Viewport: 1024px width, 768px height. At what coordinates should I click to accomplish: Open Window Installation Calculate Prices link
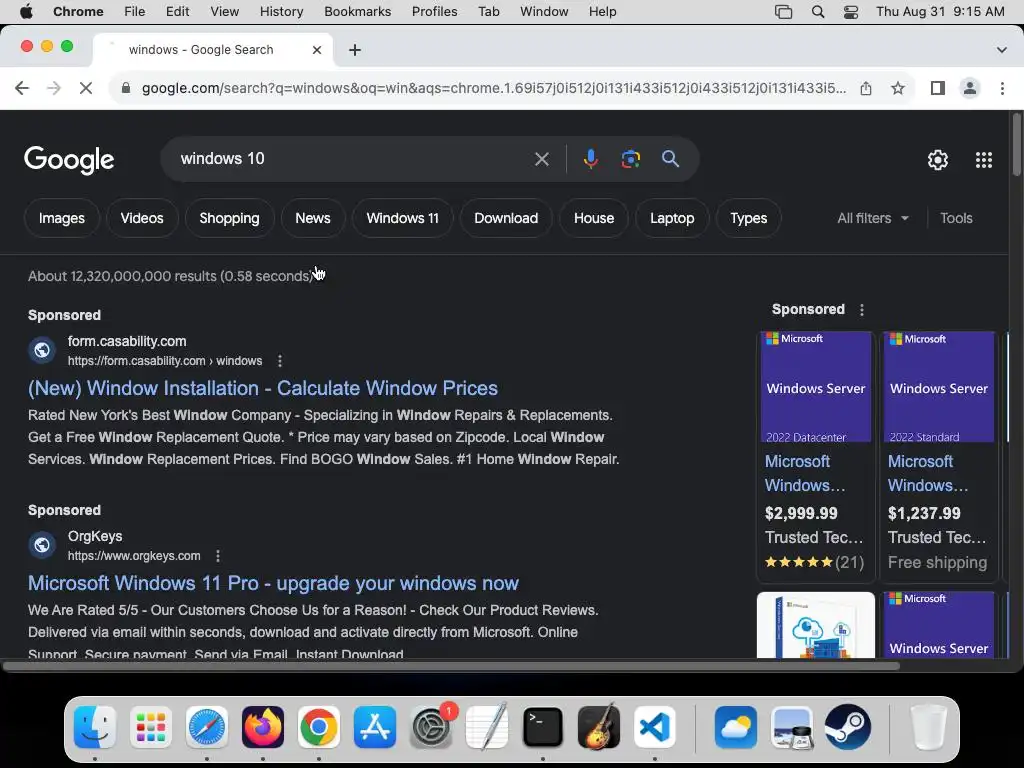coord(263,388)
